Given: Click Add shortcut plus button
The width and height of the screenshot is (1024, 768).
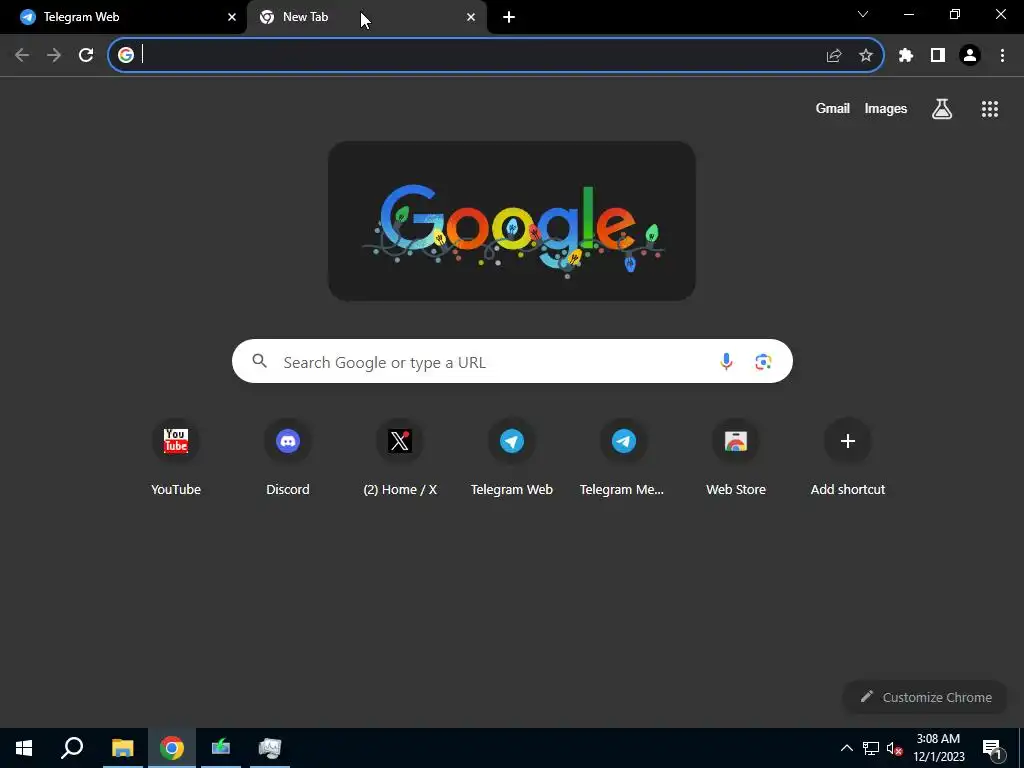Looking at the screenshot, I should tap(848, 441).
